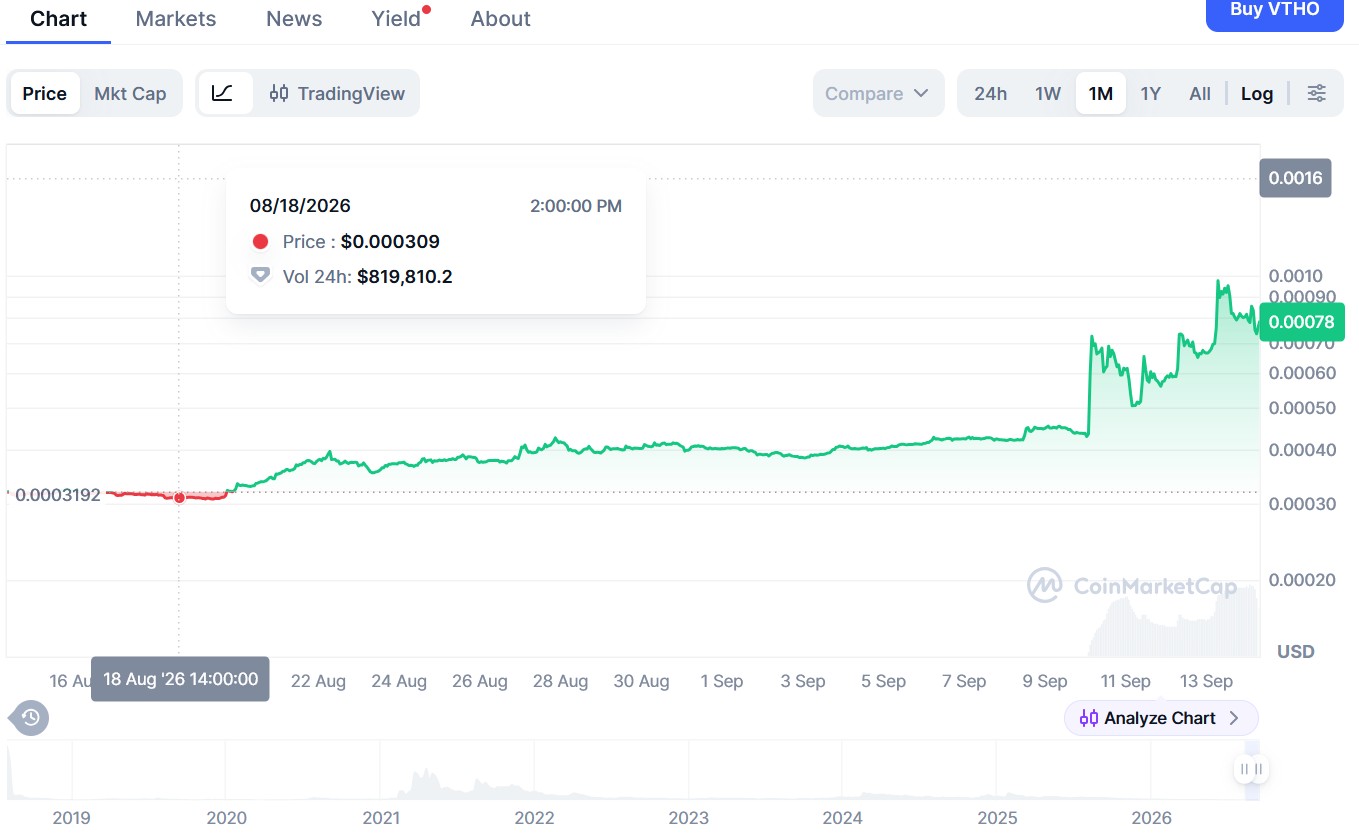Open chart settings sliders icon

[1317, 93]
